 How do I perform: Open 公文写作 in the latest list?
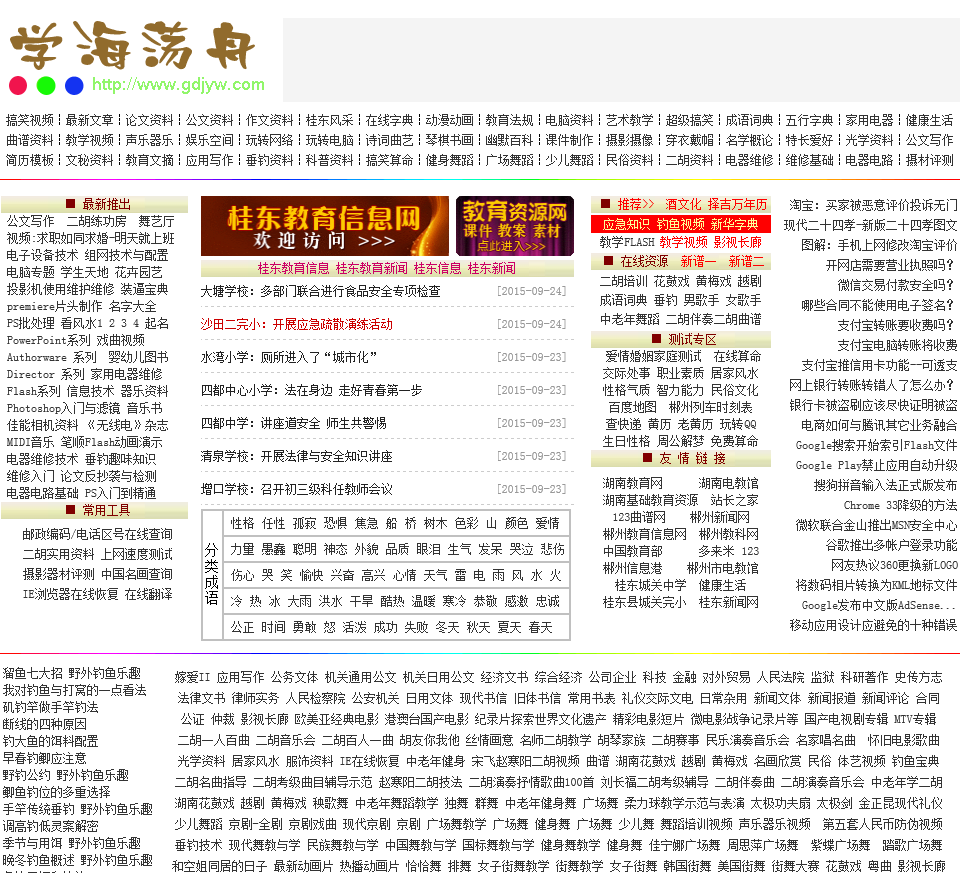tap(30, 222)
